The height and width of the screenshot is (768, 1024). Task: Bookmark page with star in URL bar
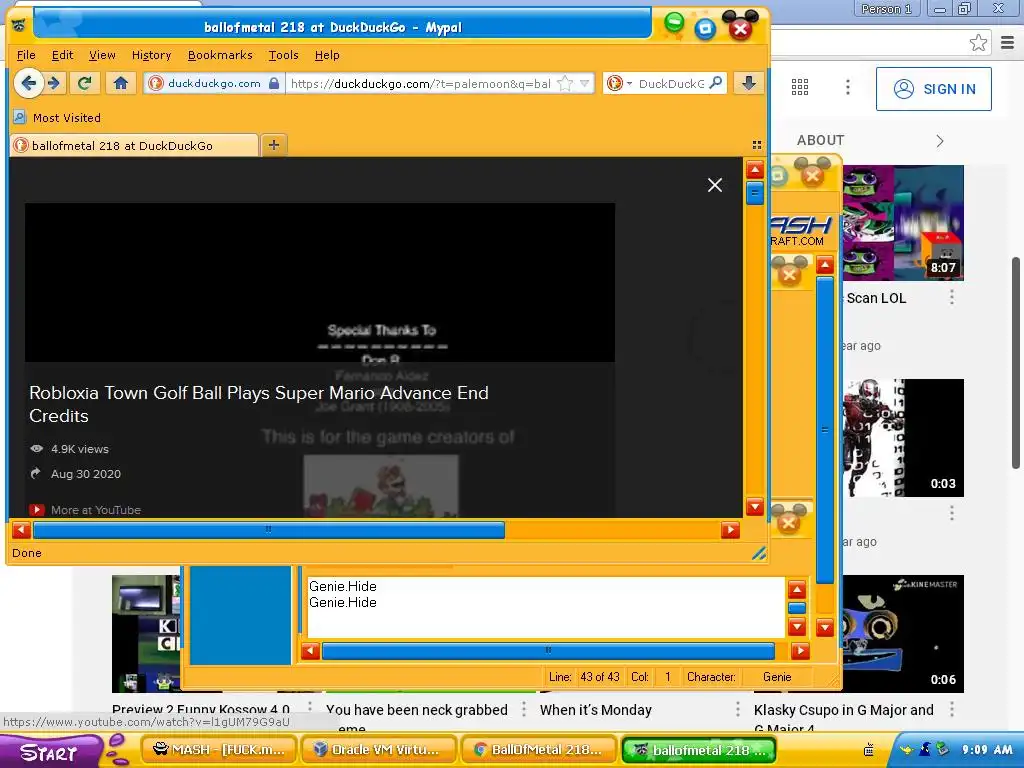[565, 84]
